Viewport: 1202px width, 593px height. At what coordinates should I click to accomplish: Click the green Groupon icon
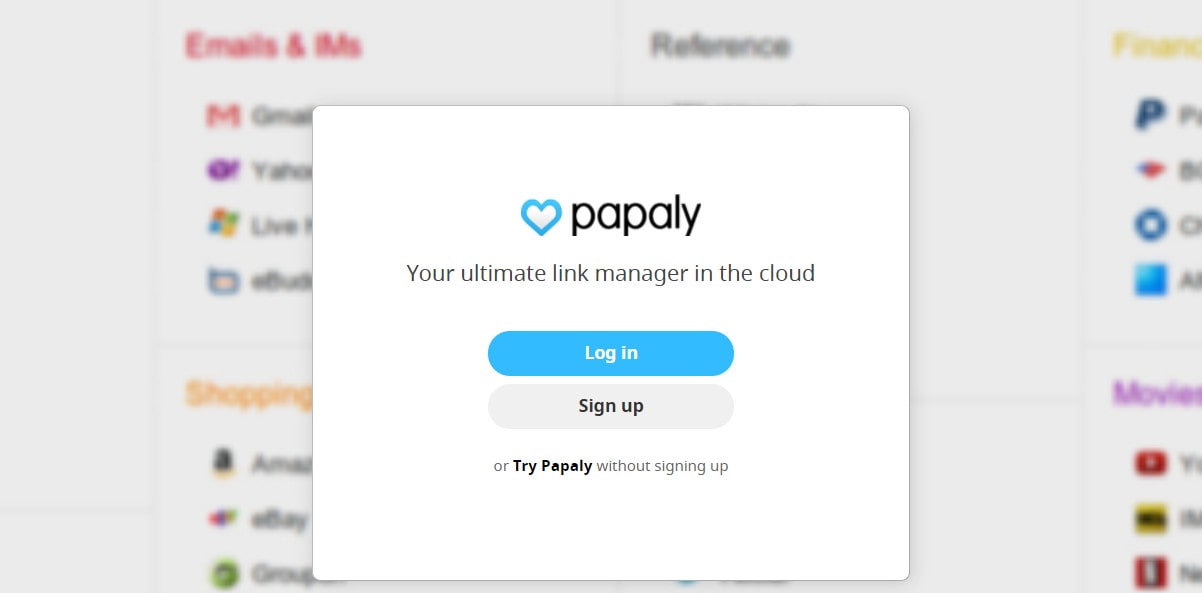[x=223, y=574]
